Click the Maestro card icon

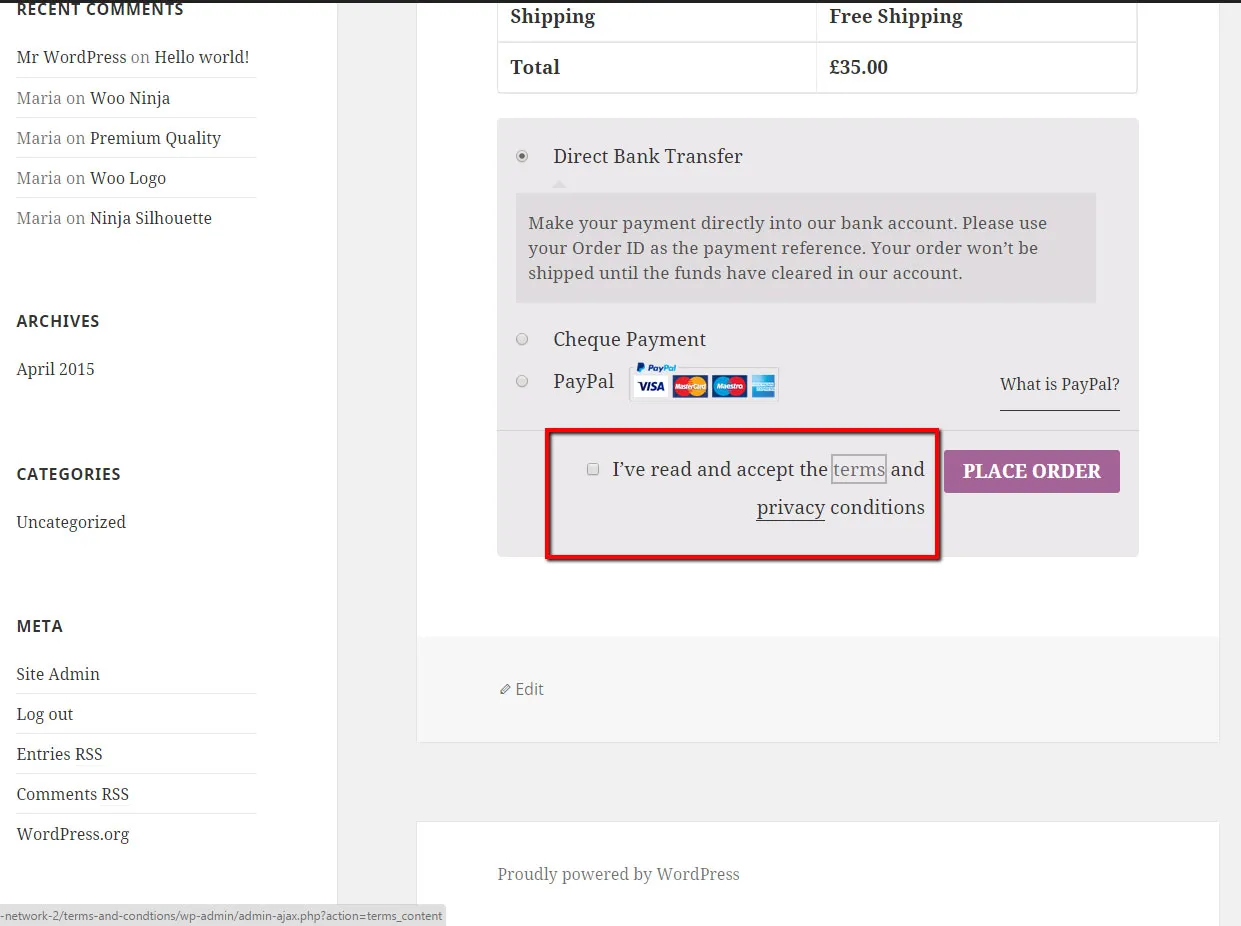730,385
